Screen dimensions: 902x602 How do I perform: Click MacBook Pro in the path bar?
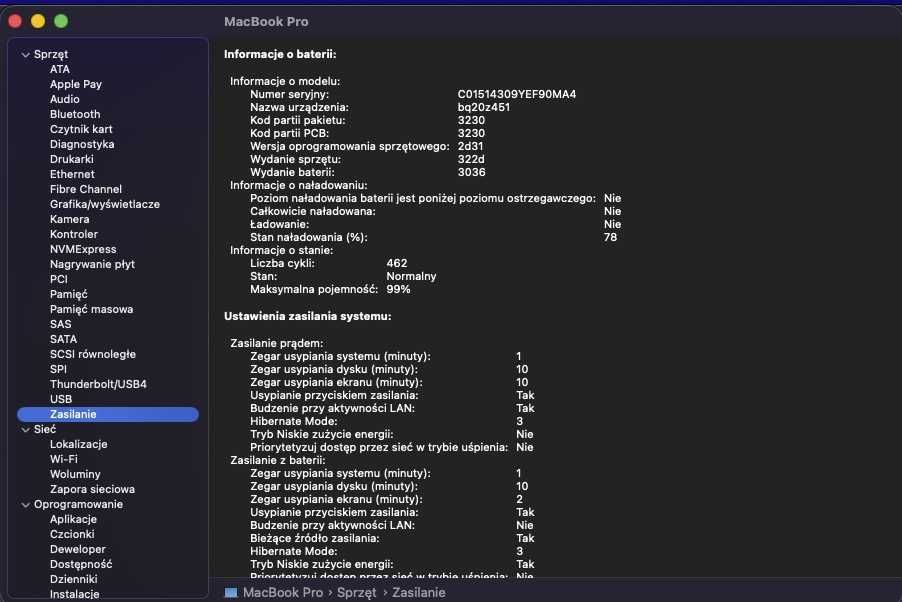[282, 593]
